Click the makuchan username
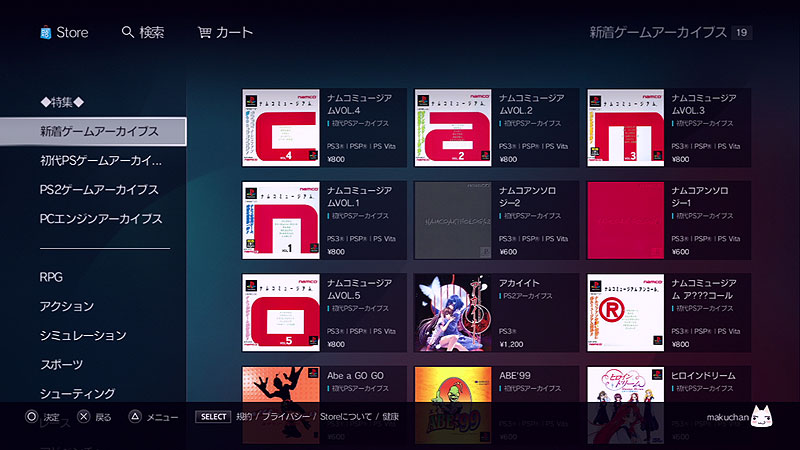The image size is (800, 450). click(728, 417)
